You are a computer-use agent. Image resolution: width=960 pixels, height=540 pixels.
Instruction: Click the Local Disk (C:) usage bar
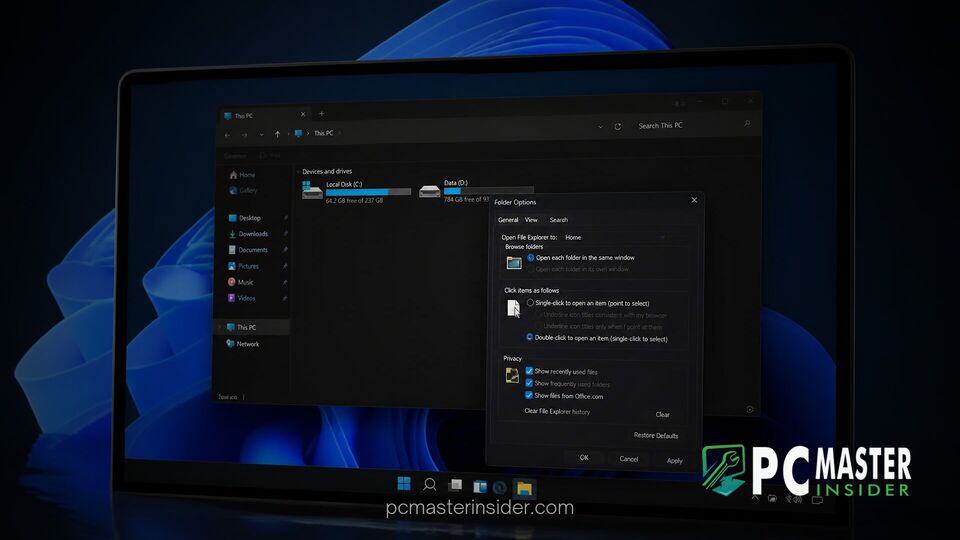(369, 192)
